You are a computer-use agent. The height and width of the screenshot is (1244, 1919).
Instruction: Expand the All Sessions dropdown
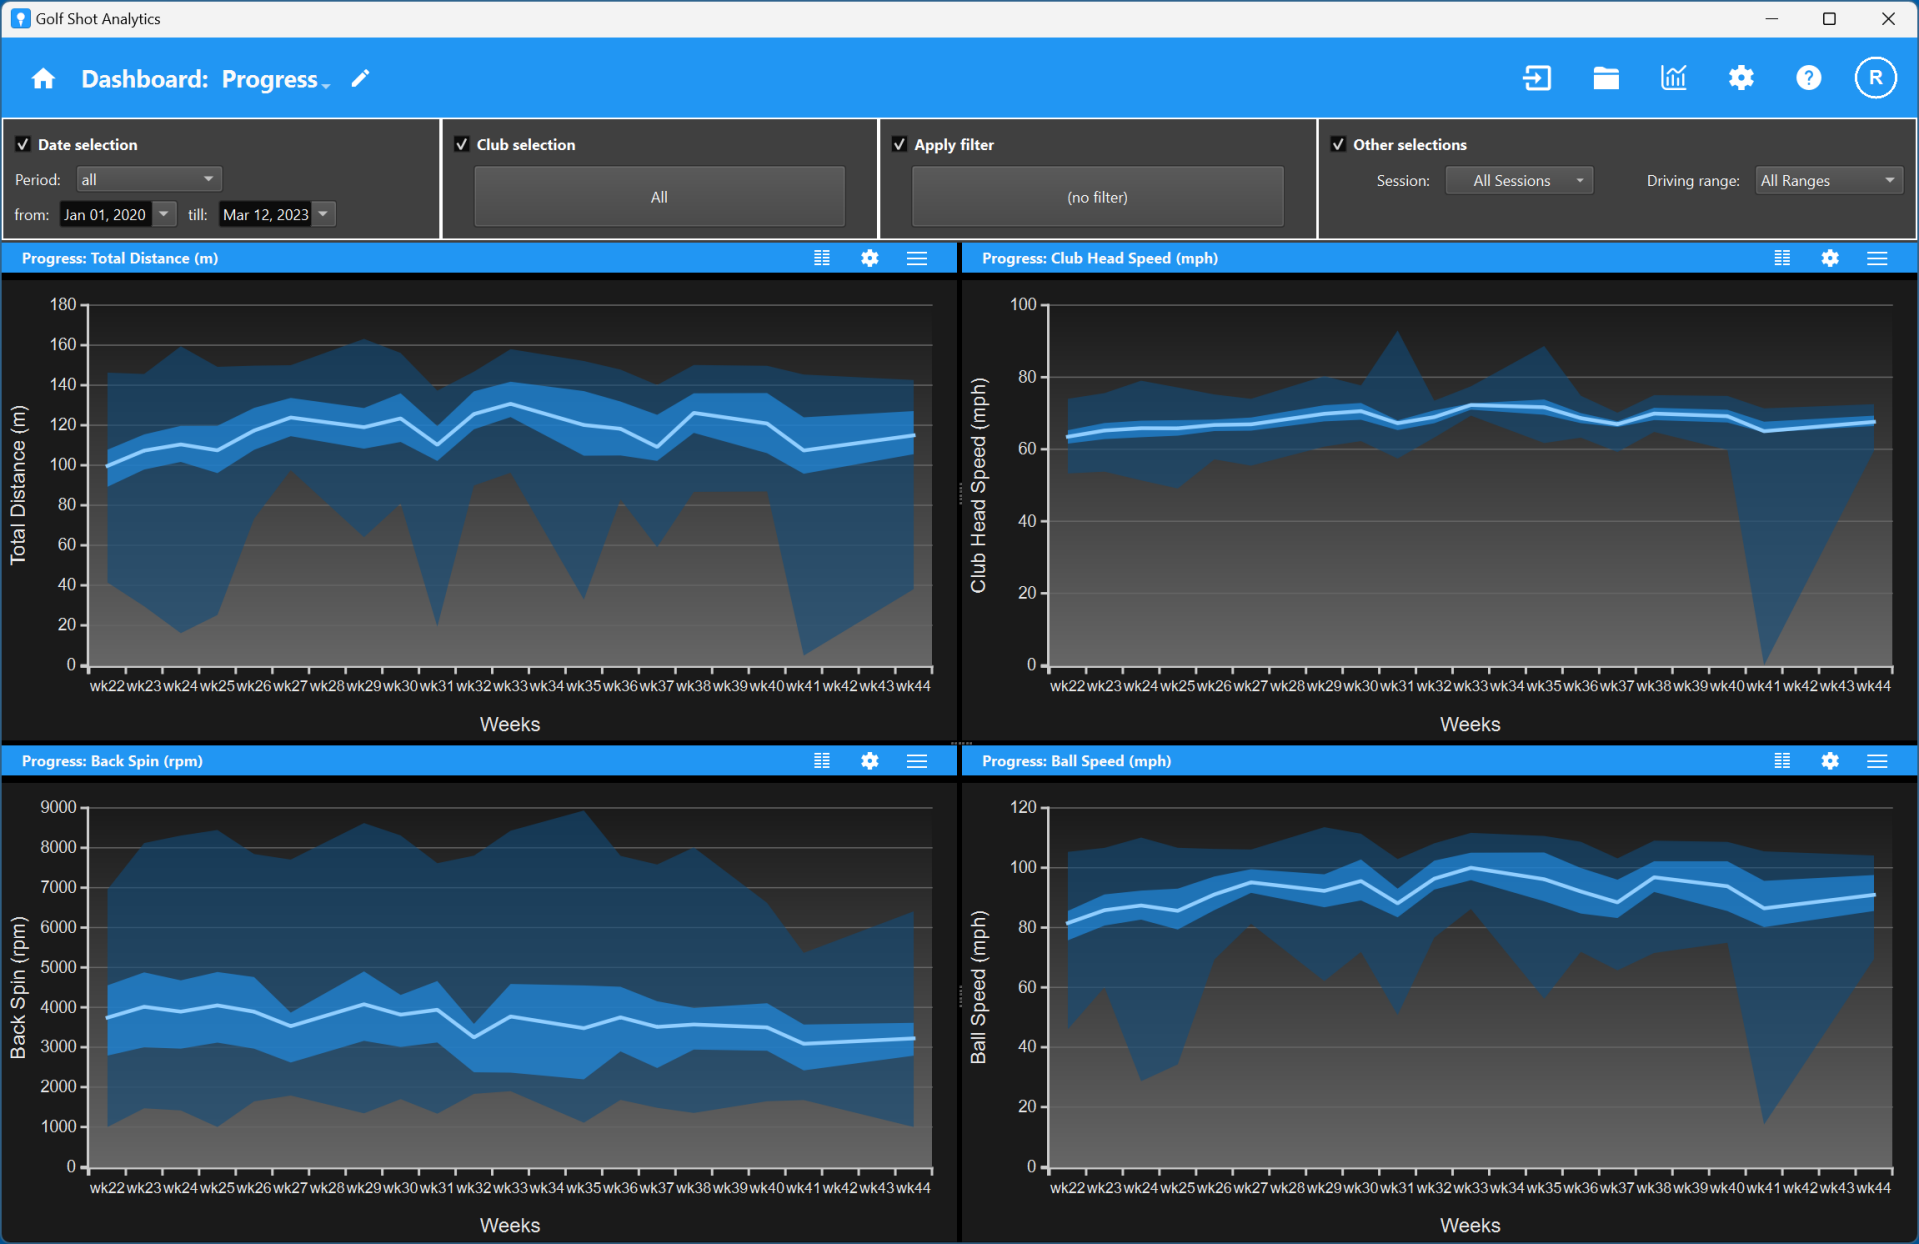(1518, 180)
